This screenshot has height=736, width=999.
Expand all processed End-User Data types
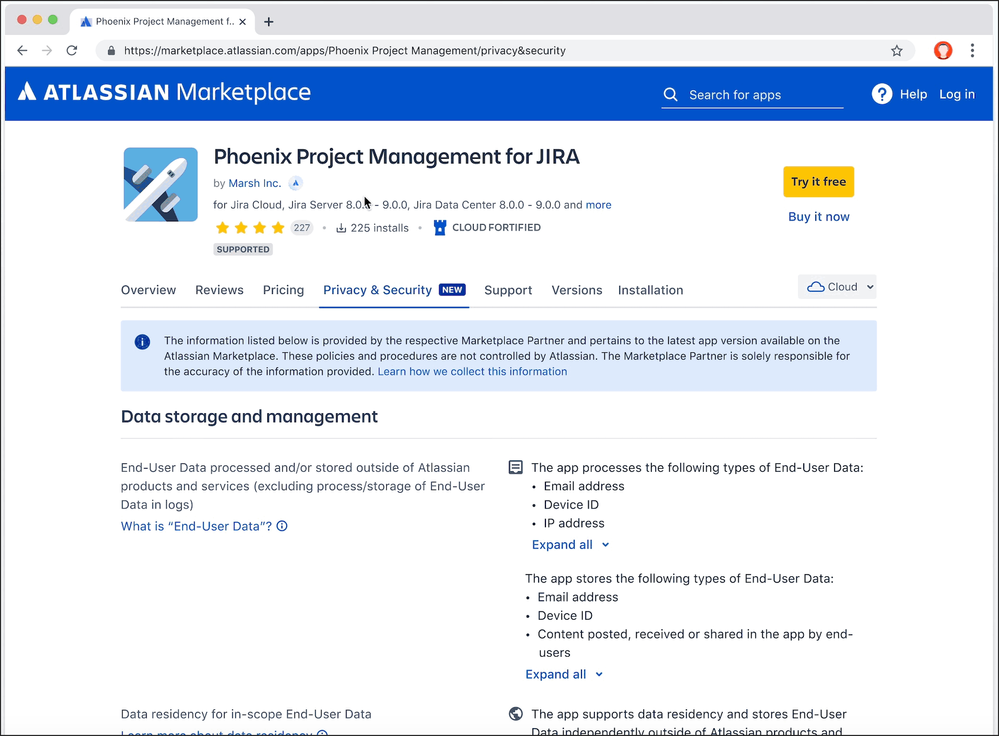pyautogui.click(x=571, y=545)
